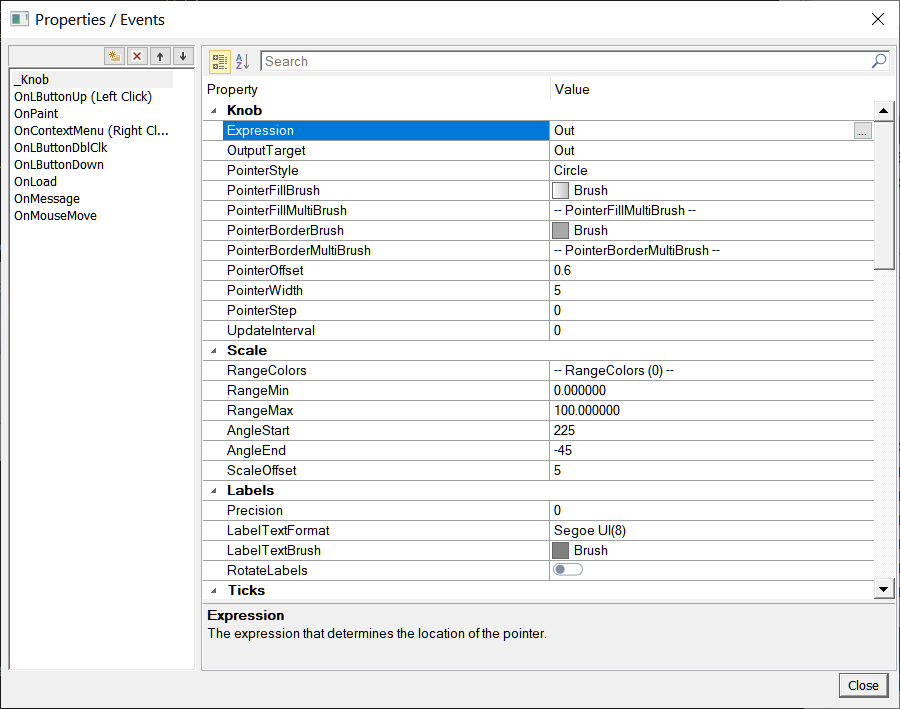Select the OnLButtonDblClk event
Screen dimensions: 900x709
point(61,148)
